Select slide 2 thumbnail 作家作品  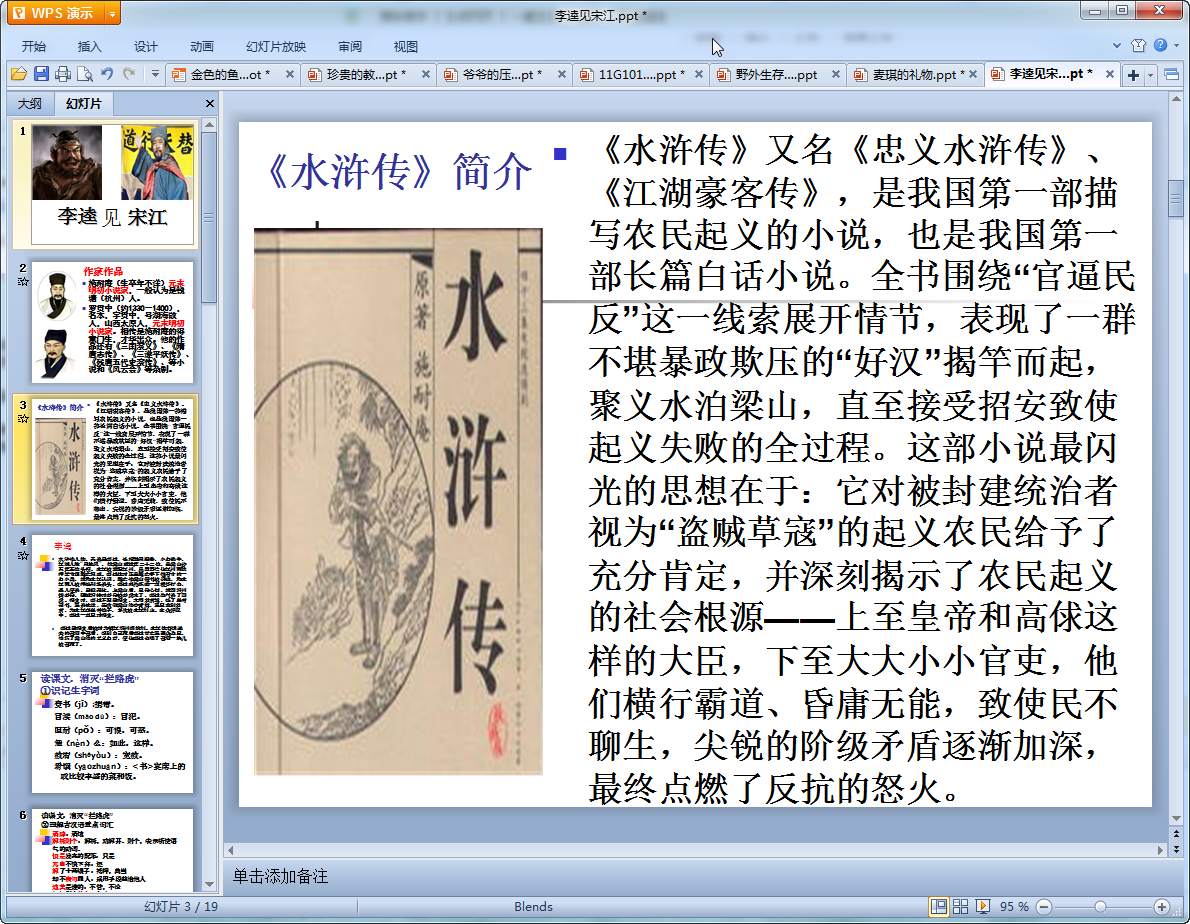click(112, 322)
